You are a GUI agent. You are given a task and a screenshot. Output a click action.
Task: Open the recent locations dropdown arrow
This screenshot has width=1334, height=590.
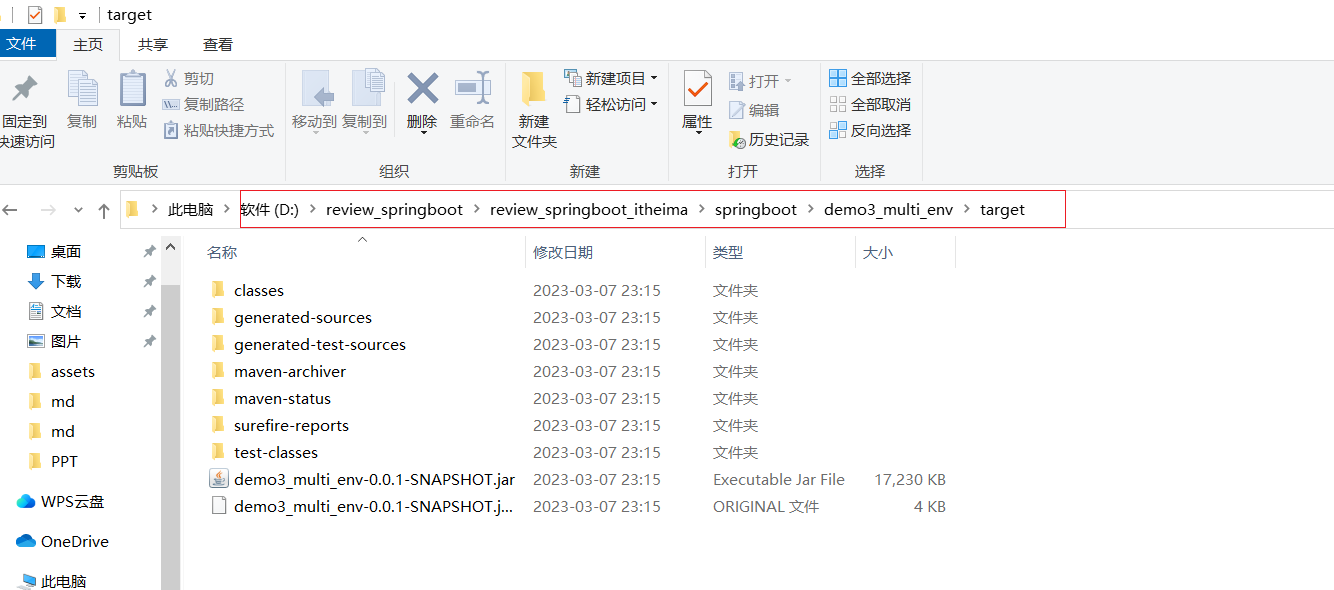tap(78, 210)
